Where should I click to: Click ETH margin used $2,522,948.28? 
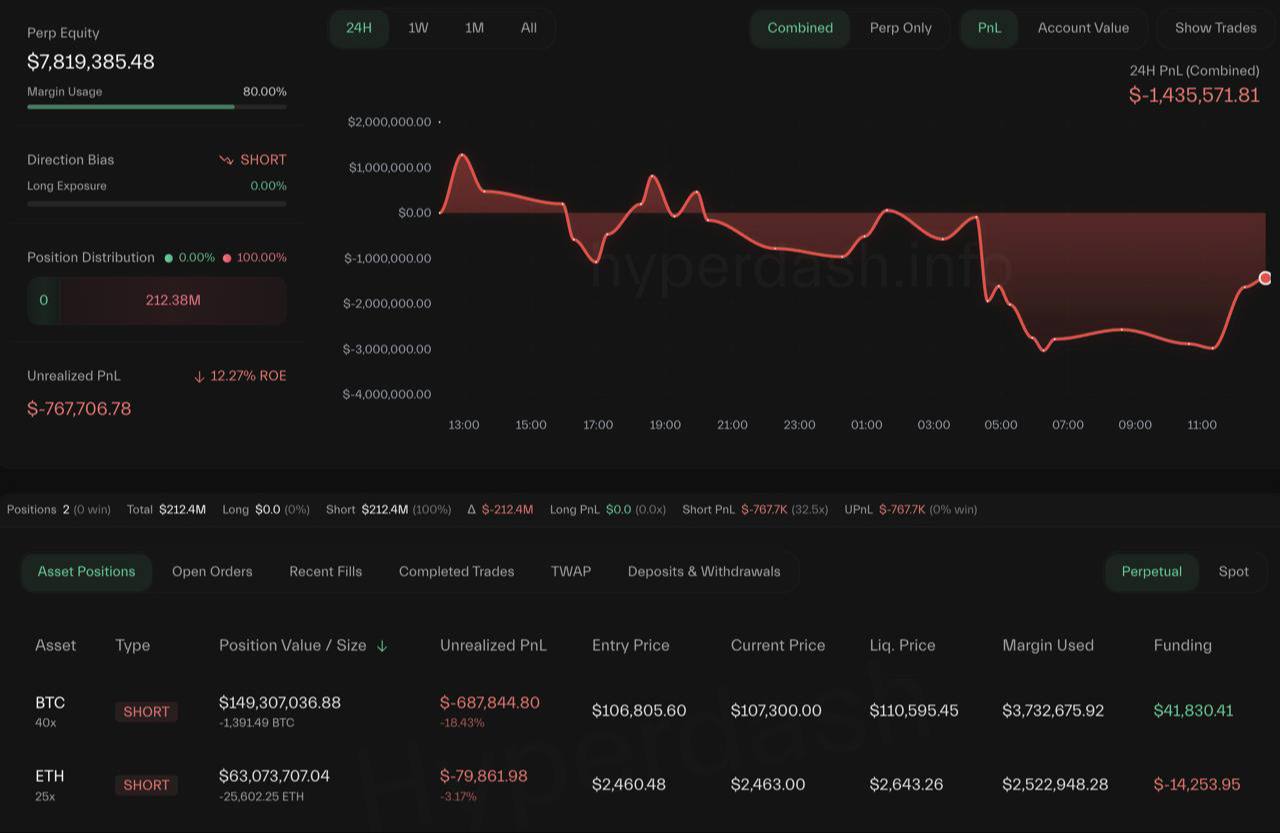[x=1055, y=785]
